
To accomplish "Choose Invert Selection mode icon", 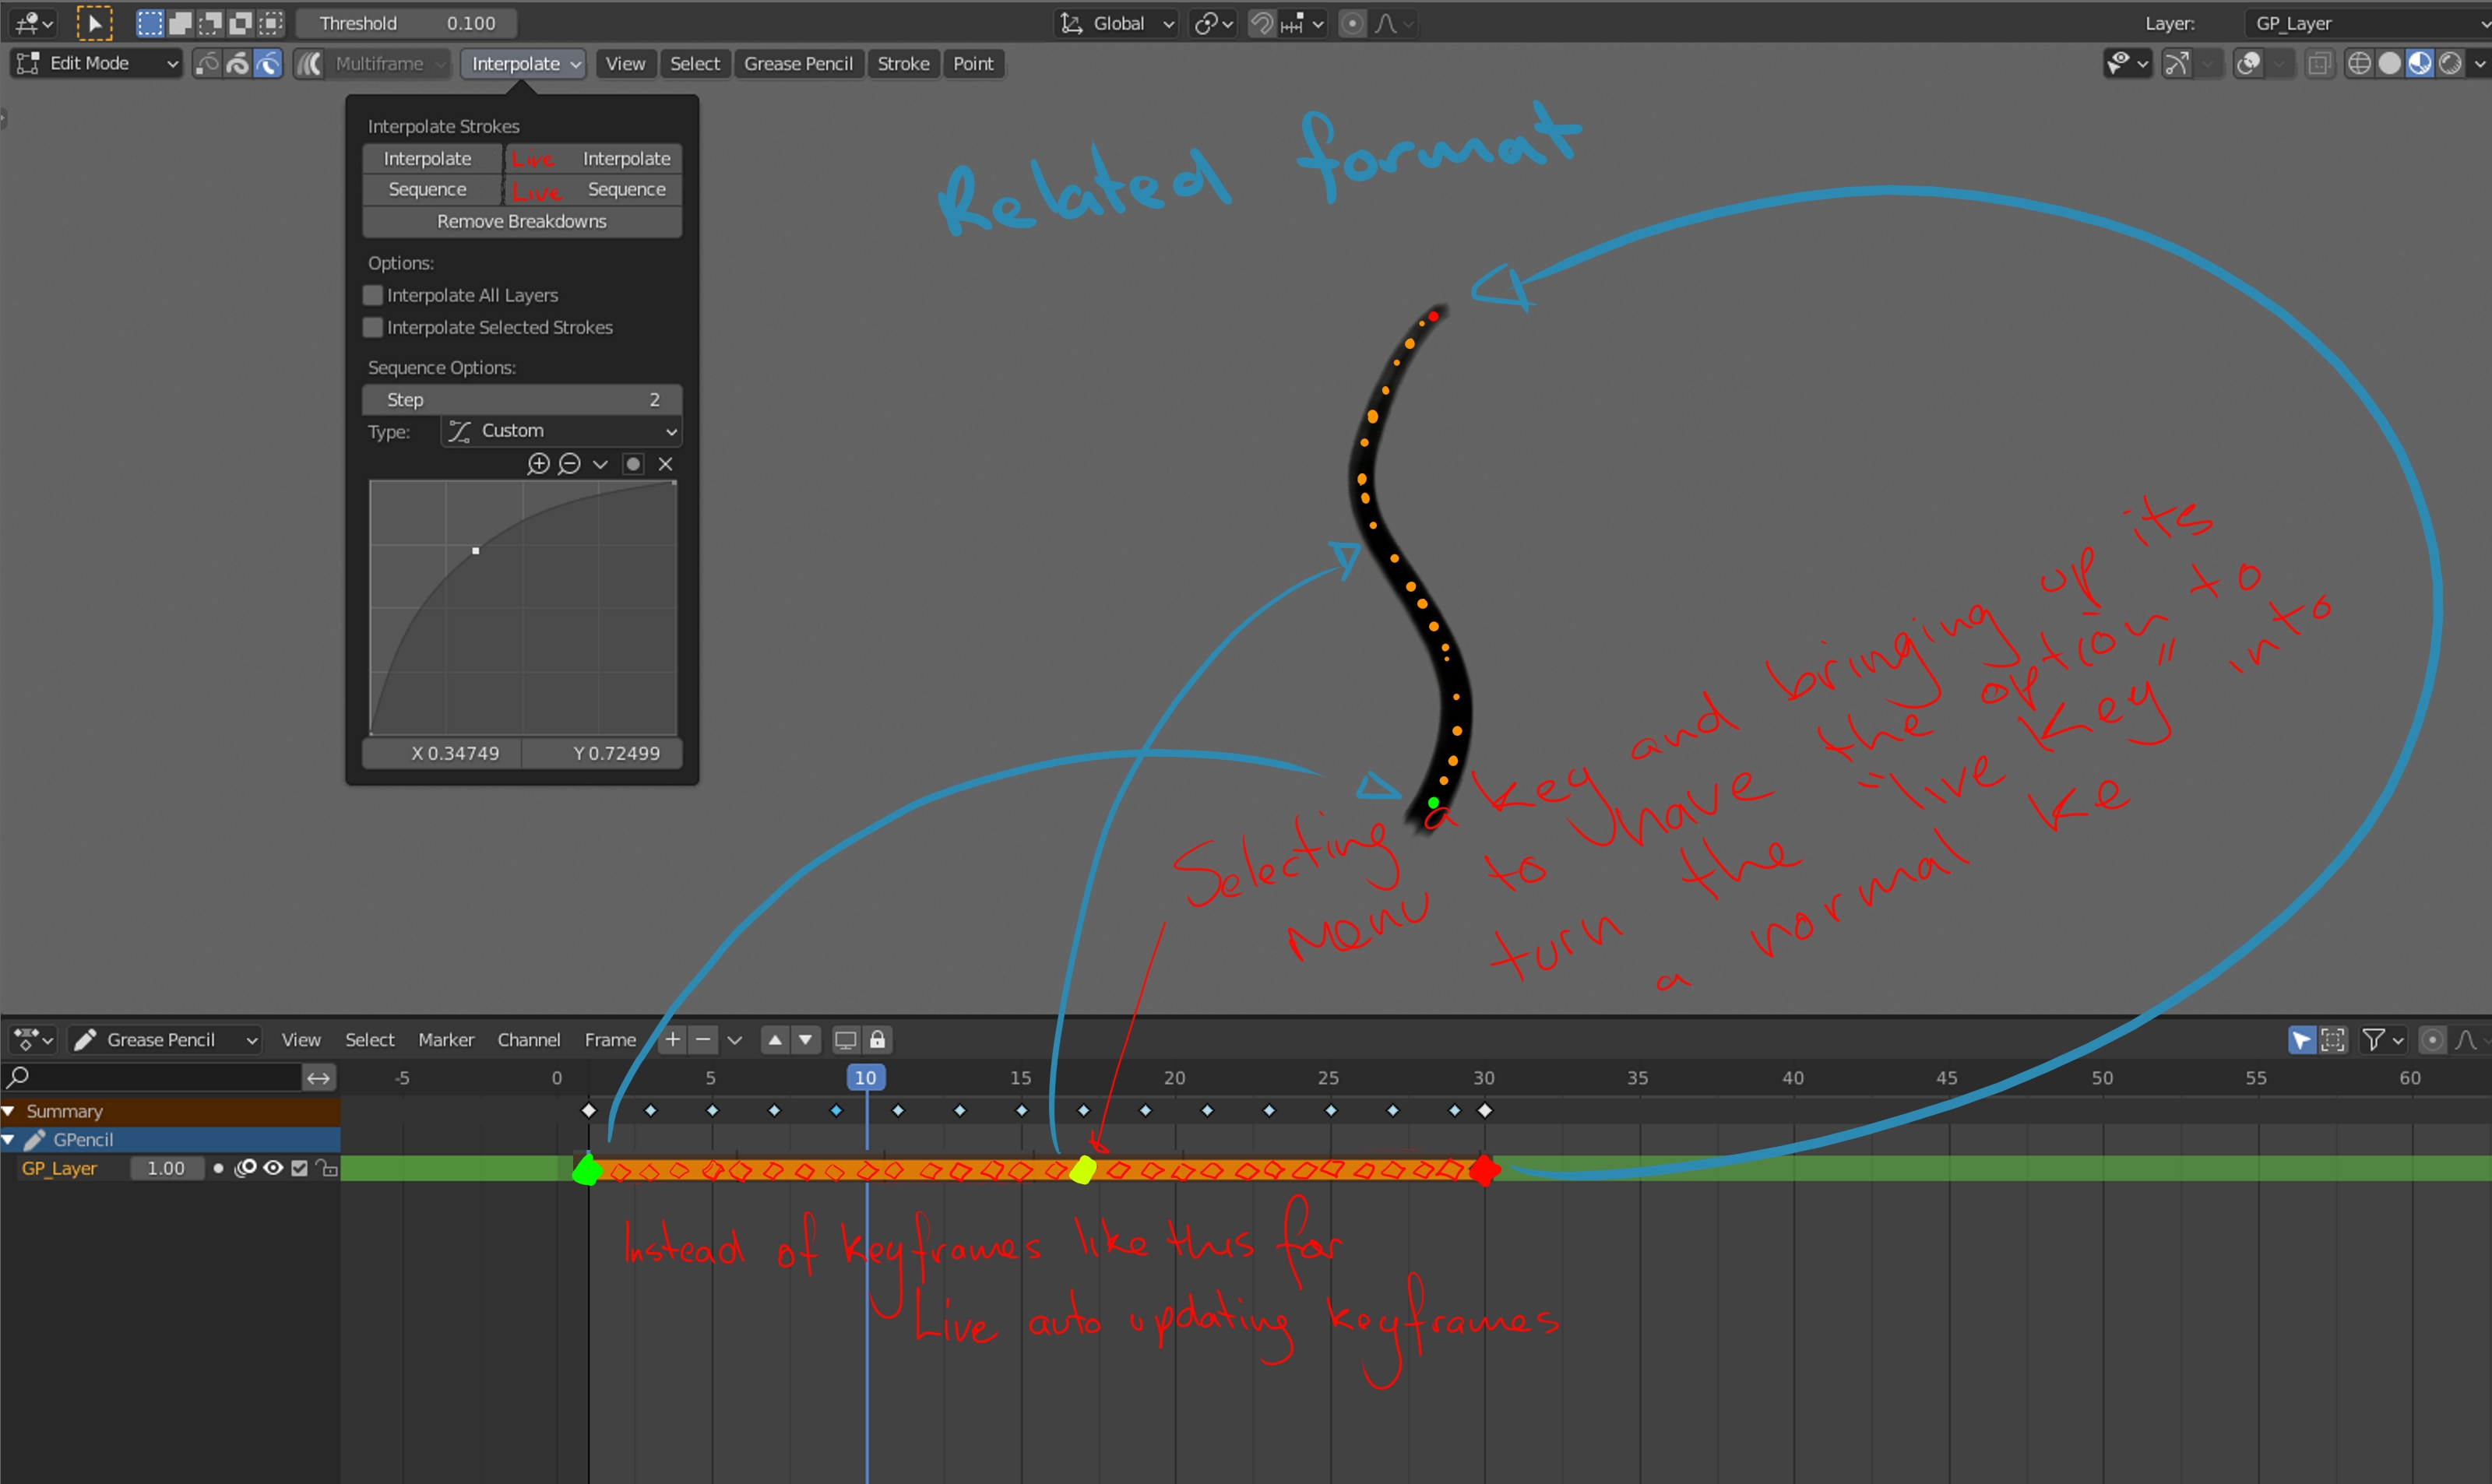I will point(241,23).
